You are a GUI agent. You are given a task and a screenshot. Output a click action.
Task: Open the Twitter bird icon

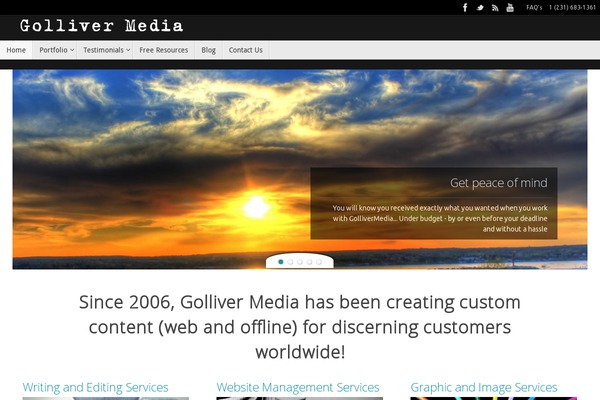pos(480,7)
